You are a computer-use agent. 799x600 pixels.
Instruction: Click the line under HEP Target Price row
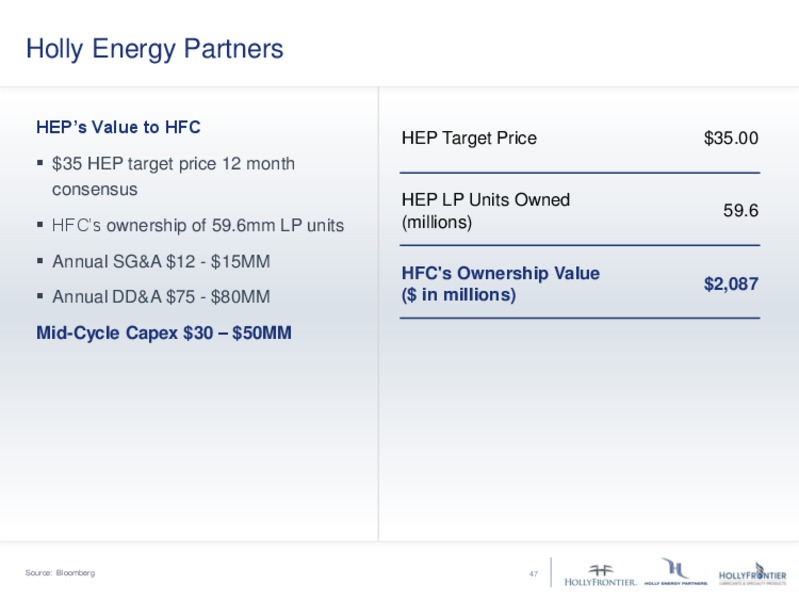click(580, 173)
